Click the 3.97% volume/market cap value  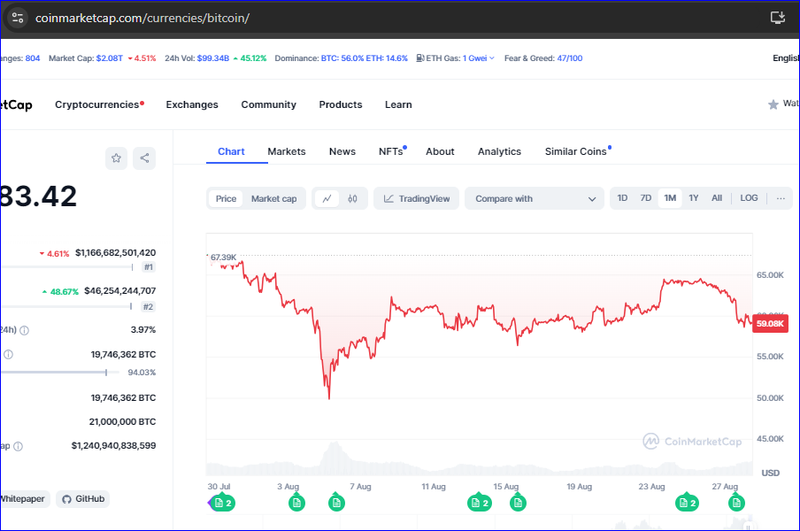click(143, 330)
